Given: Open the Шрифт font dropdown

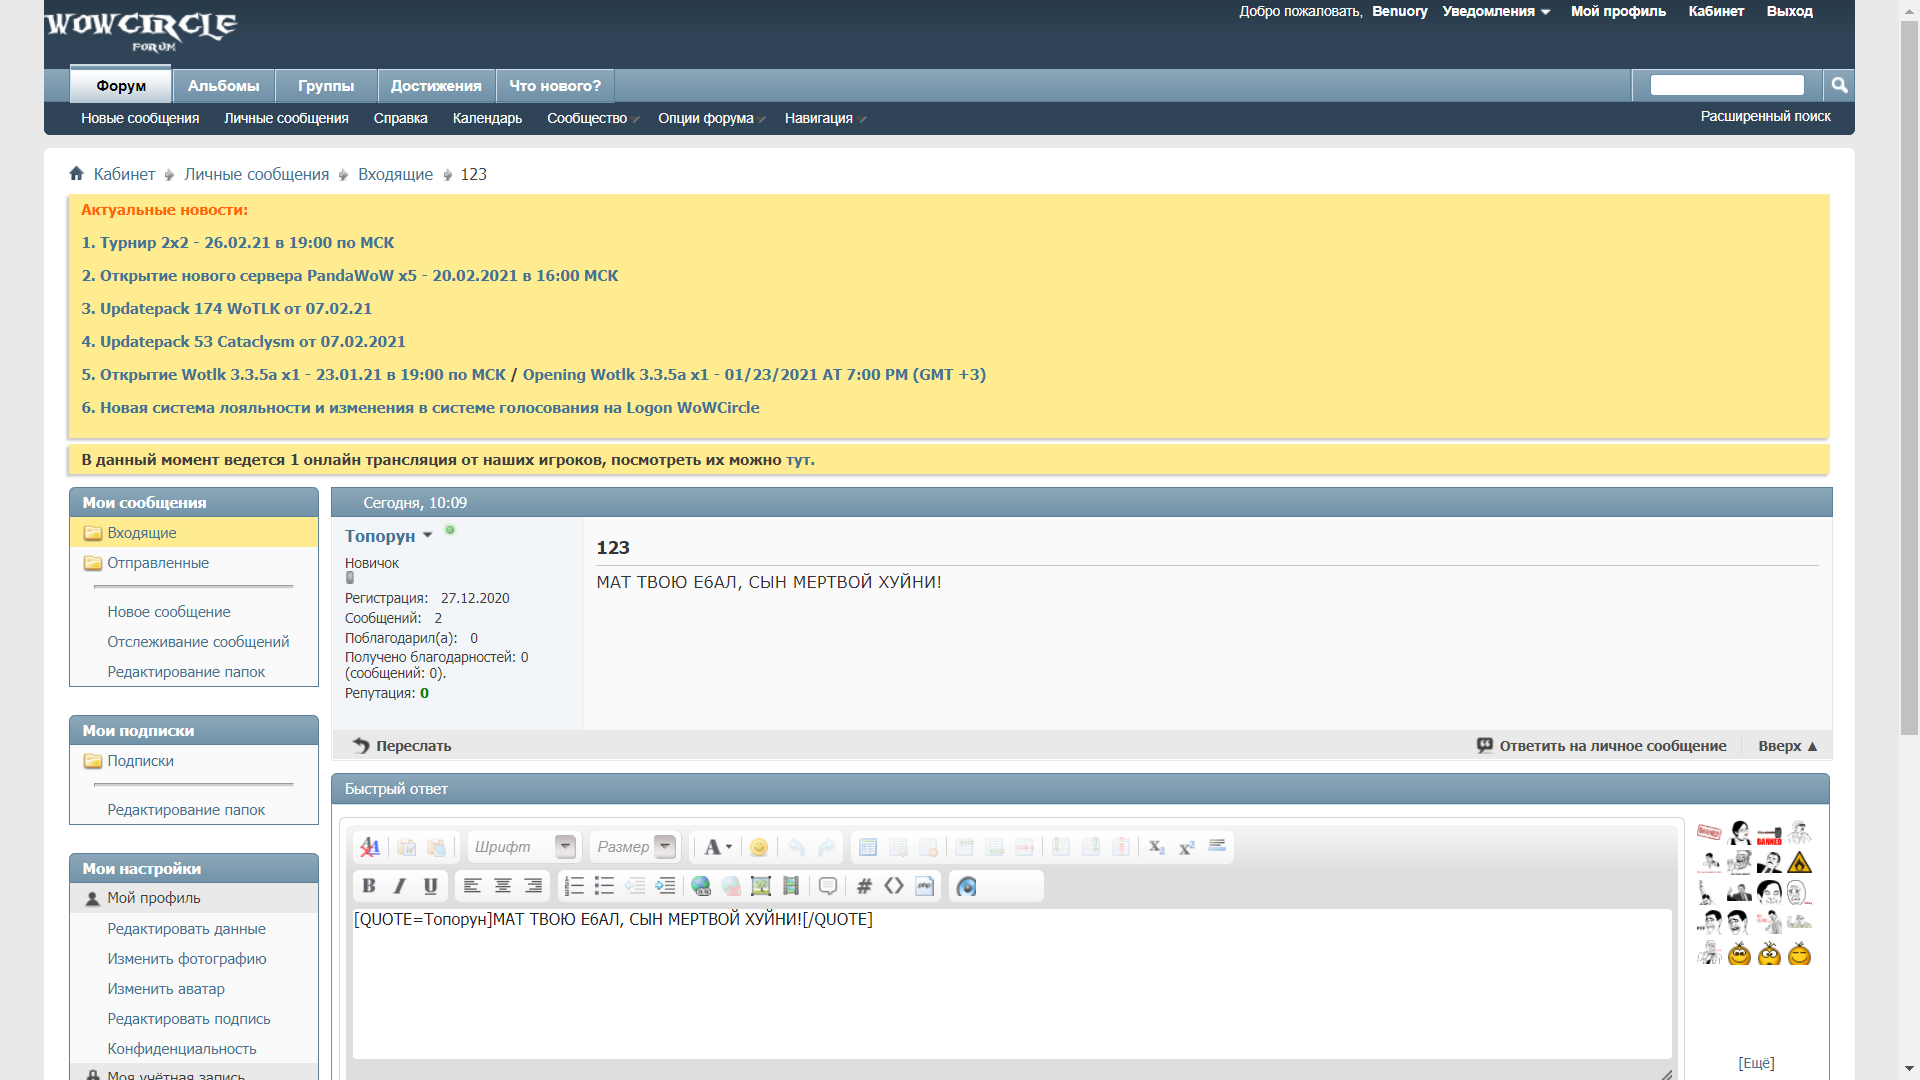Looking at the screenshot, I should (x=565, y=847).
